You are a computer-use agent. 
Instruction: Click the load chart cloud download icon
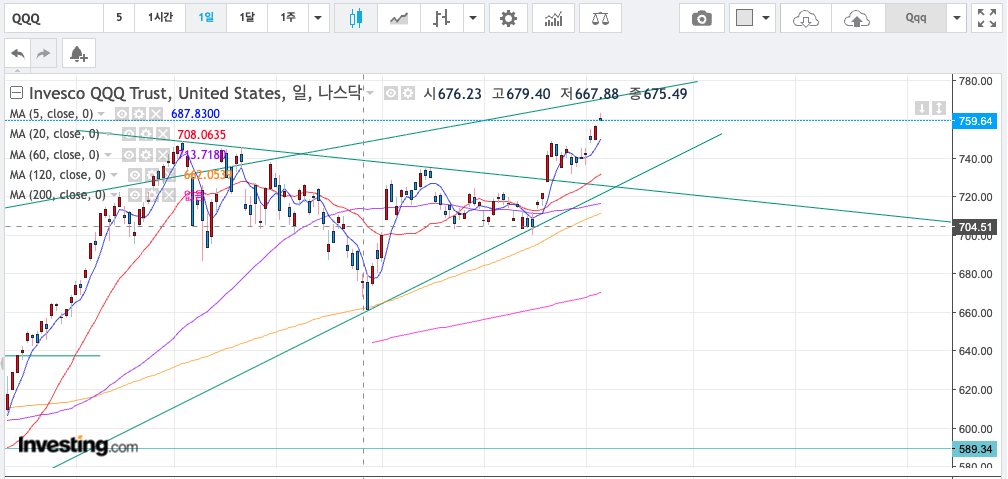(x=806, y=19)
